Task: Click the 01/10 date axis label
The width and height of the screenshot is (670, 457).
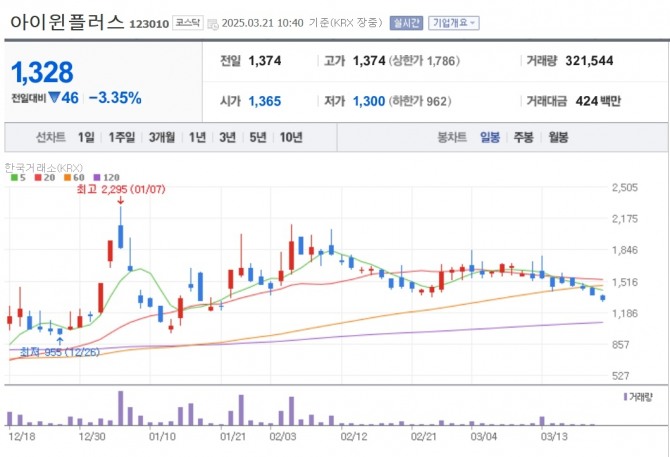Action: [162, 437]
